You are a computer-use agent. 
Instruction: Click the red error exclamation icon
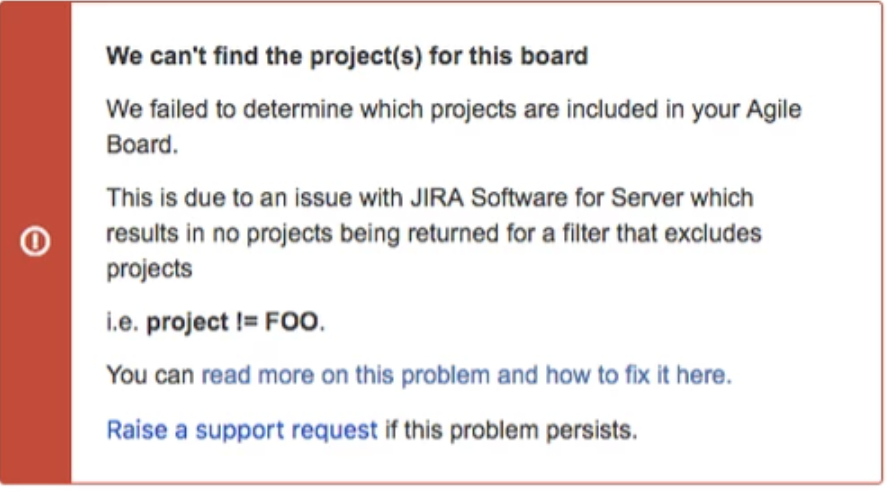point(35,242)
